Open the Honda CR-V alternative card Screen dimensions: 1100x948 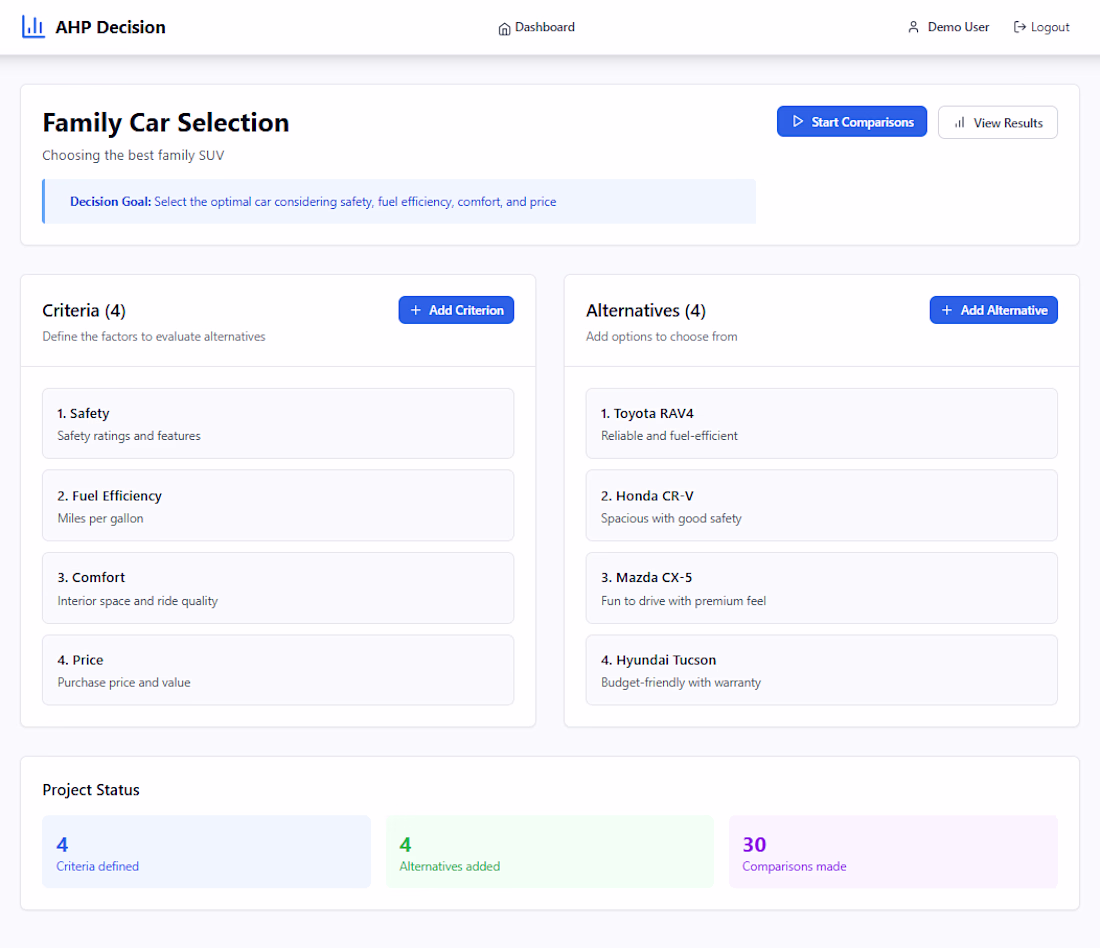point(821,506)
